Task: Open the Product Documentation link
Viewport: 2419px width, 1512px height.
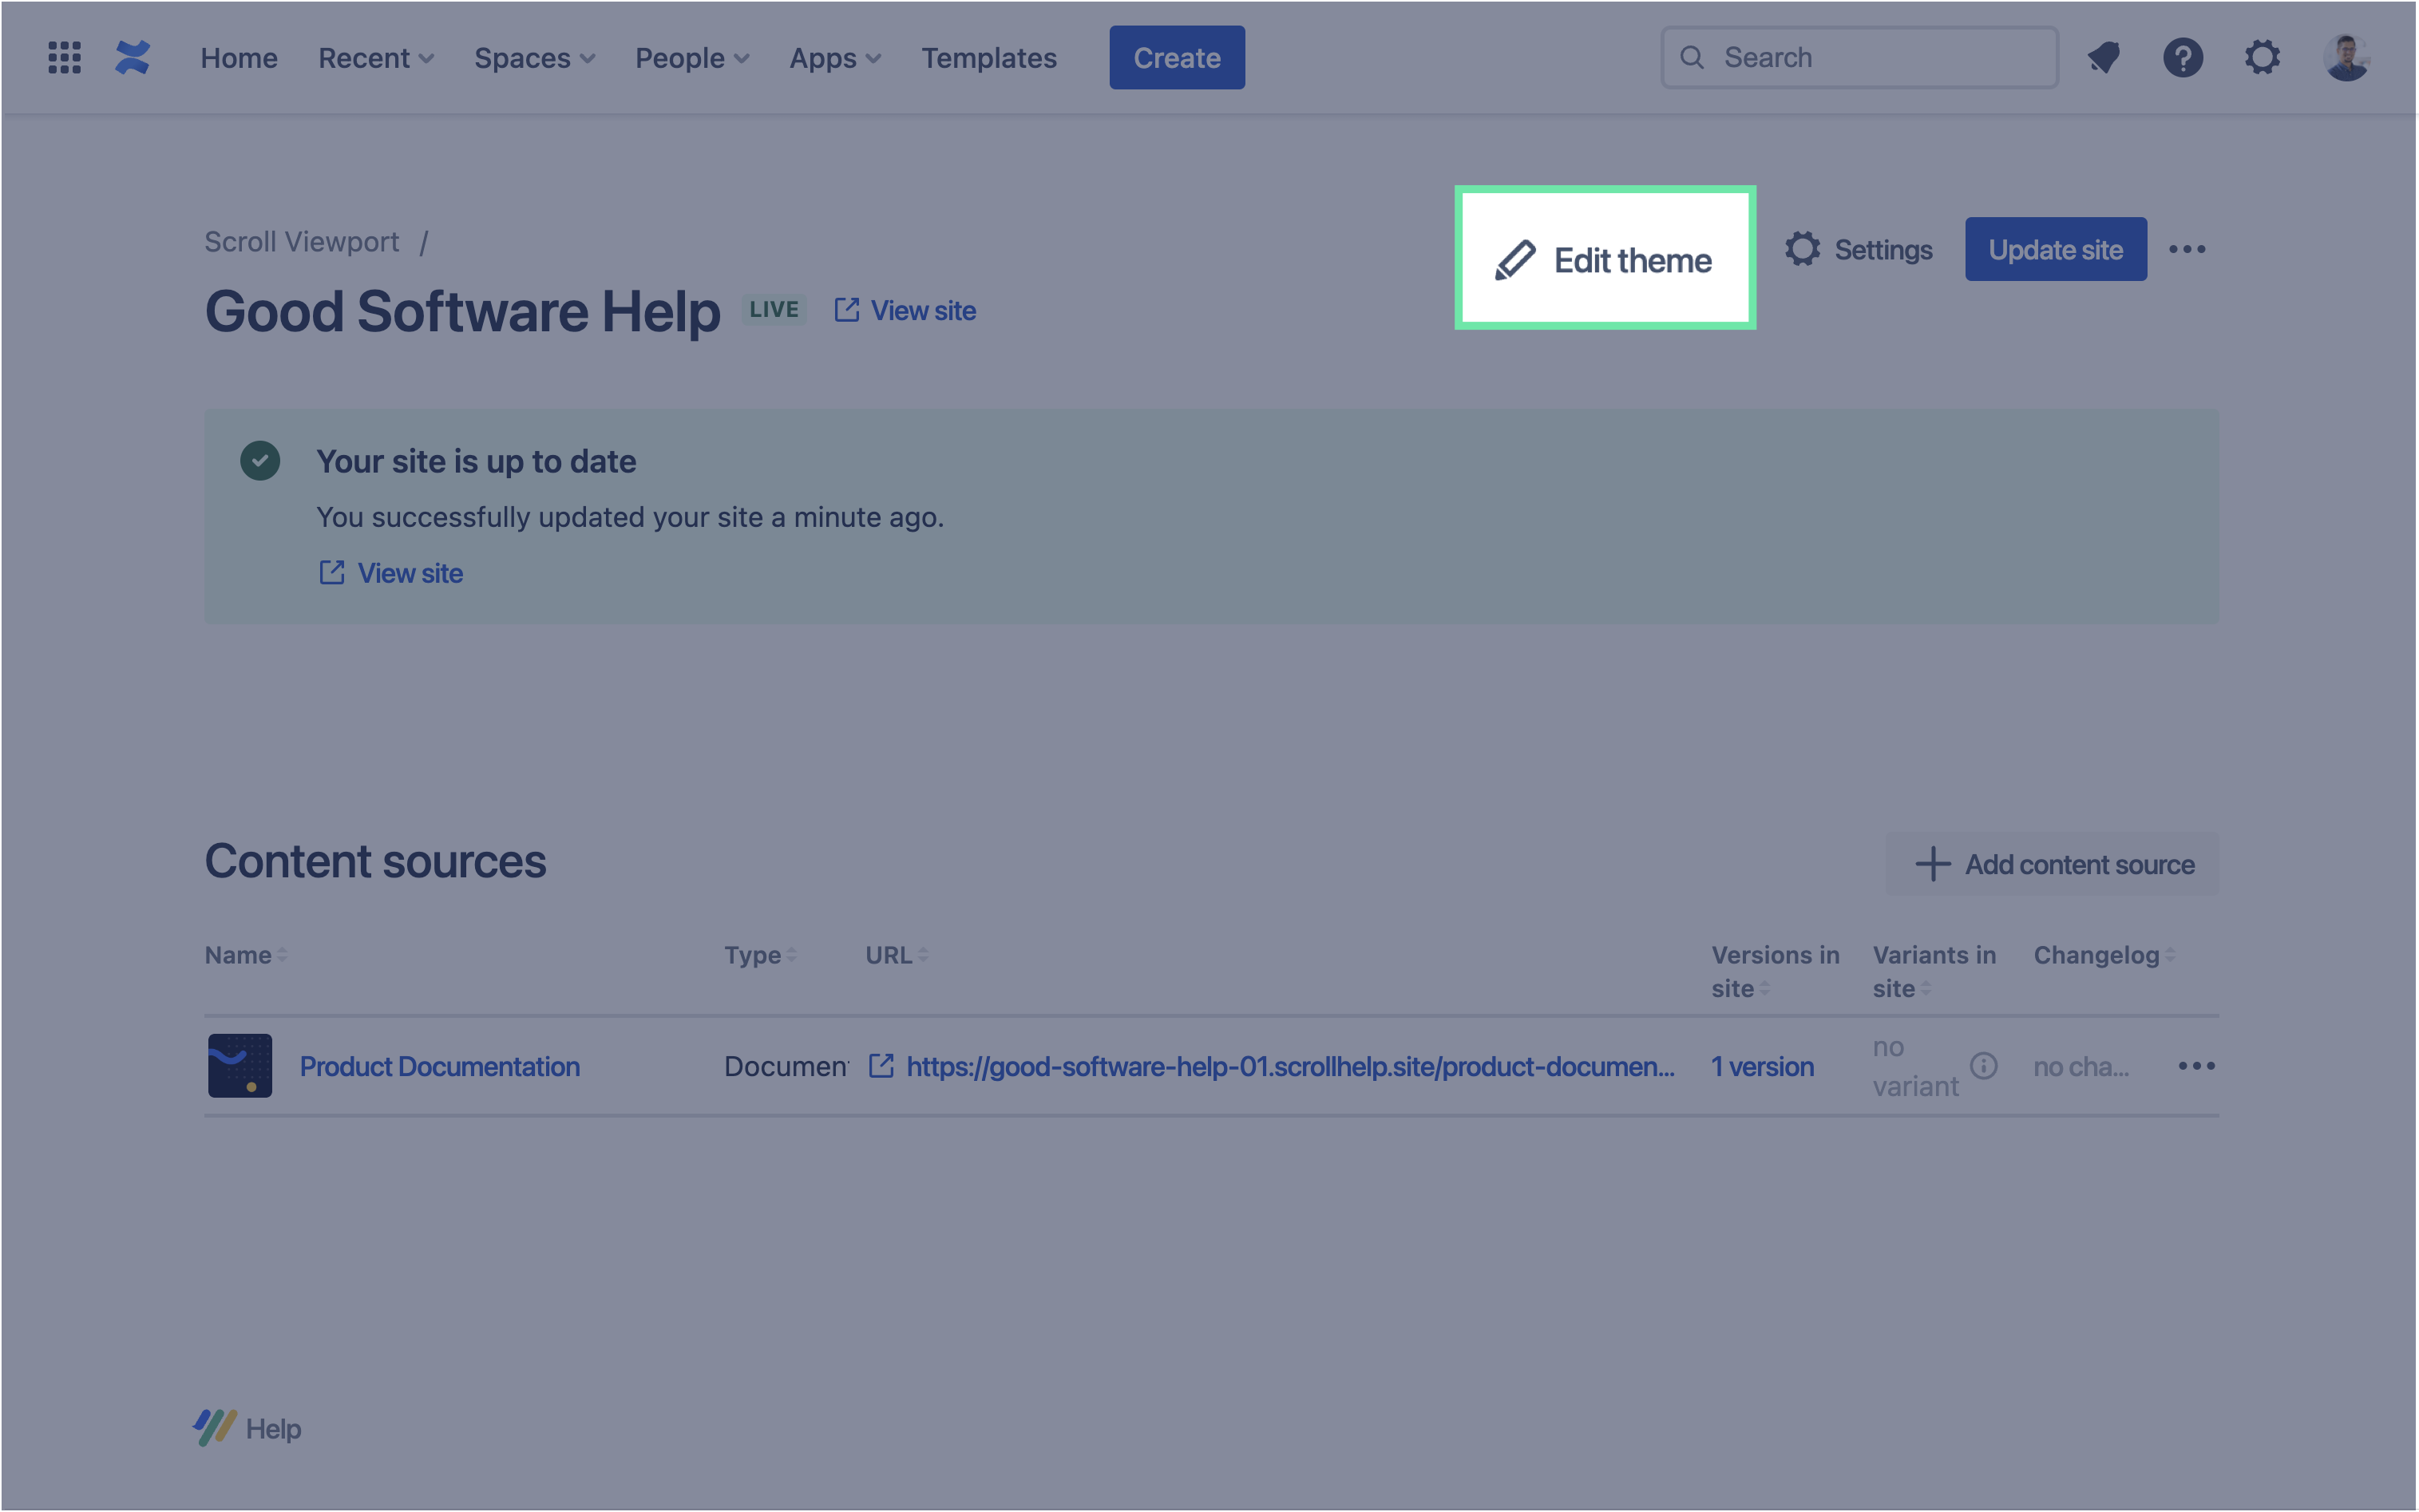Action: pos(439,1067)
